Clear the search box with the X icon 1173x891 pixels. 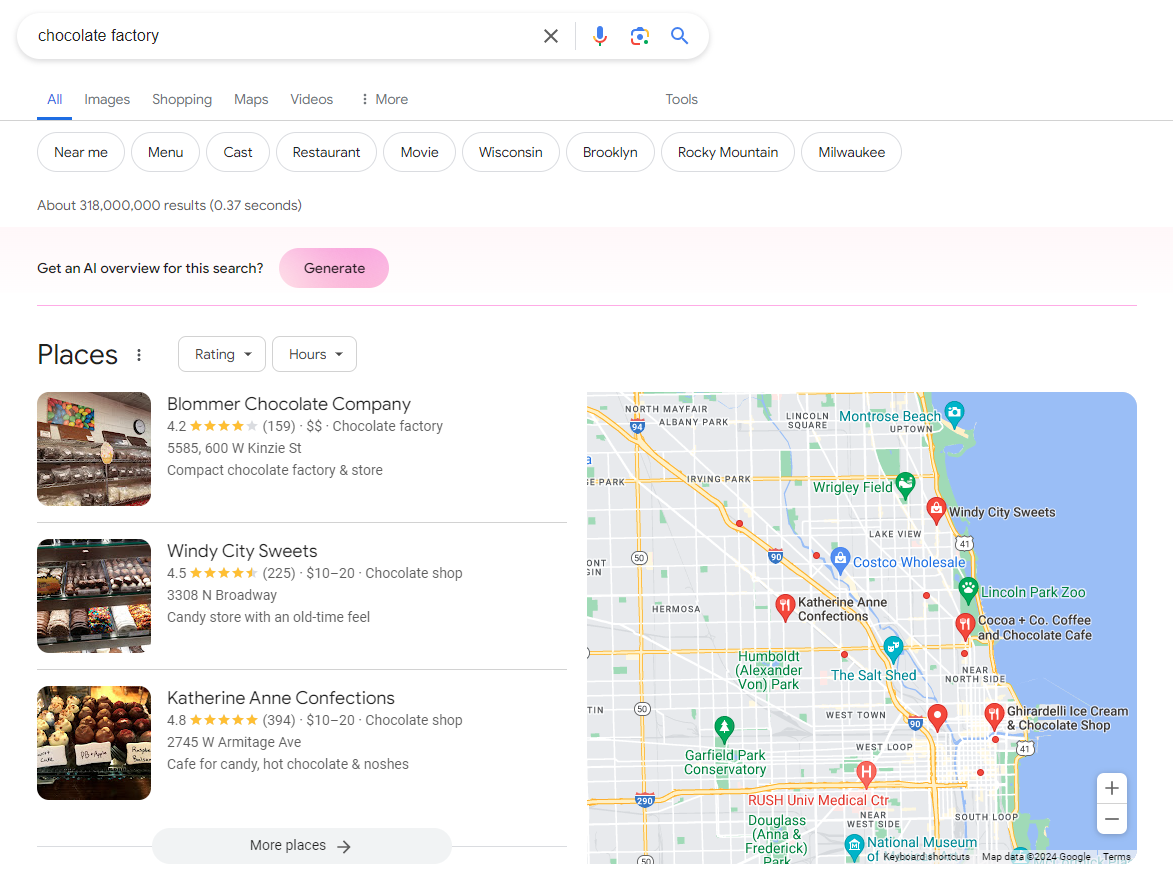(x=551, y=36)
